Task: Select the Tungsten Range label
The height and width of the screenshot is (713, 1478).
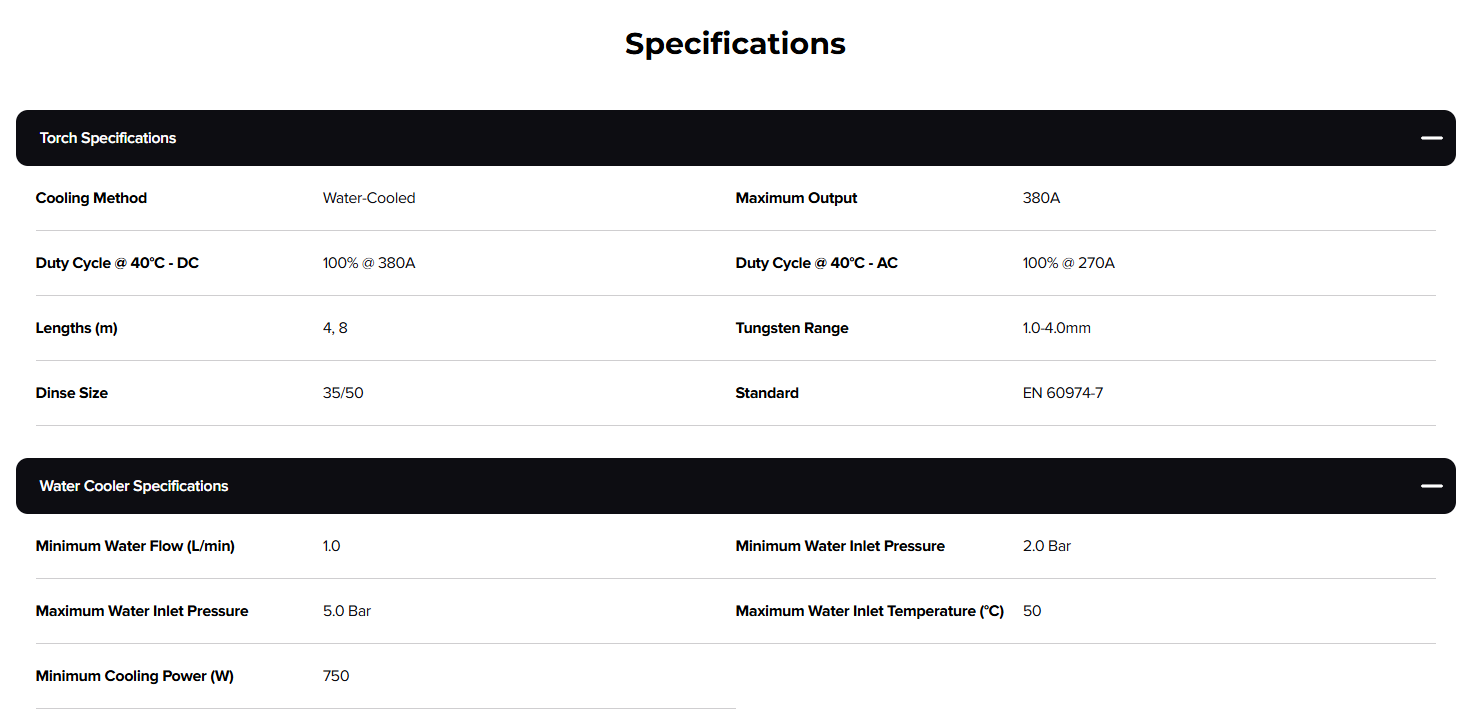Action: coord(791,328)
